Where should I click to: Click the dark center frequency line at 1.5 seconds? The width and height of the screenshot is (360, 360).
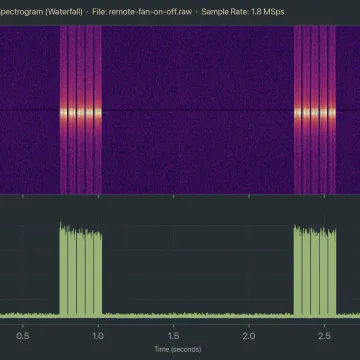[174, 110]
